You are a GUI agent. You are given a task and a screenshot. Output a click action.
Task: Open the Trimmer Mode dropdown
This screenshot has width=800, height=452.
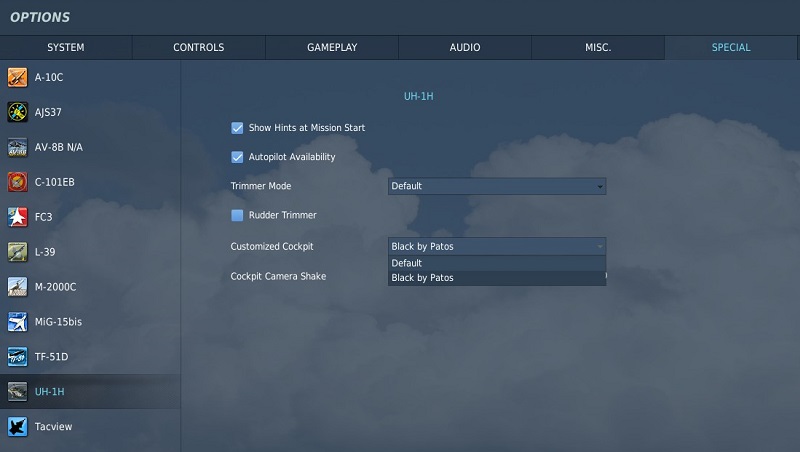[x=497, y=186]
